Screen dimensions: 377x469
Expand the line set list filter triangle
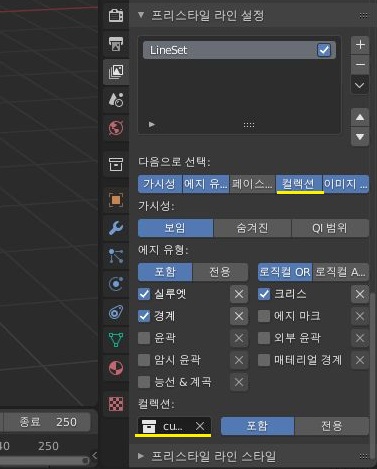[x=152, y=124]
